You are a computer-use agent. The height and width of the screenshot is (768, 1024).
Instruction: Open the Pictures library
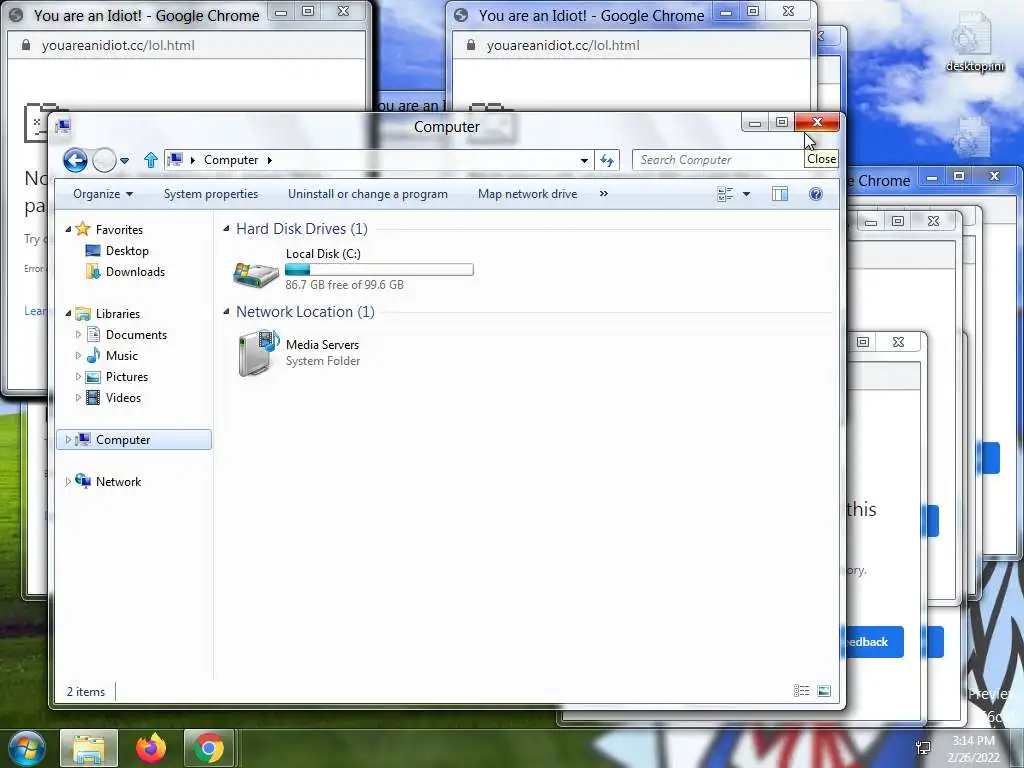[127, 377]
